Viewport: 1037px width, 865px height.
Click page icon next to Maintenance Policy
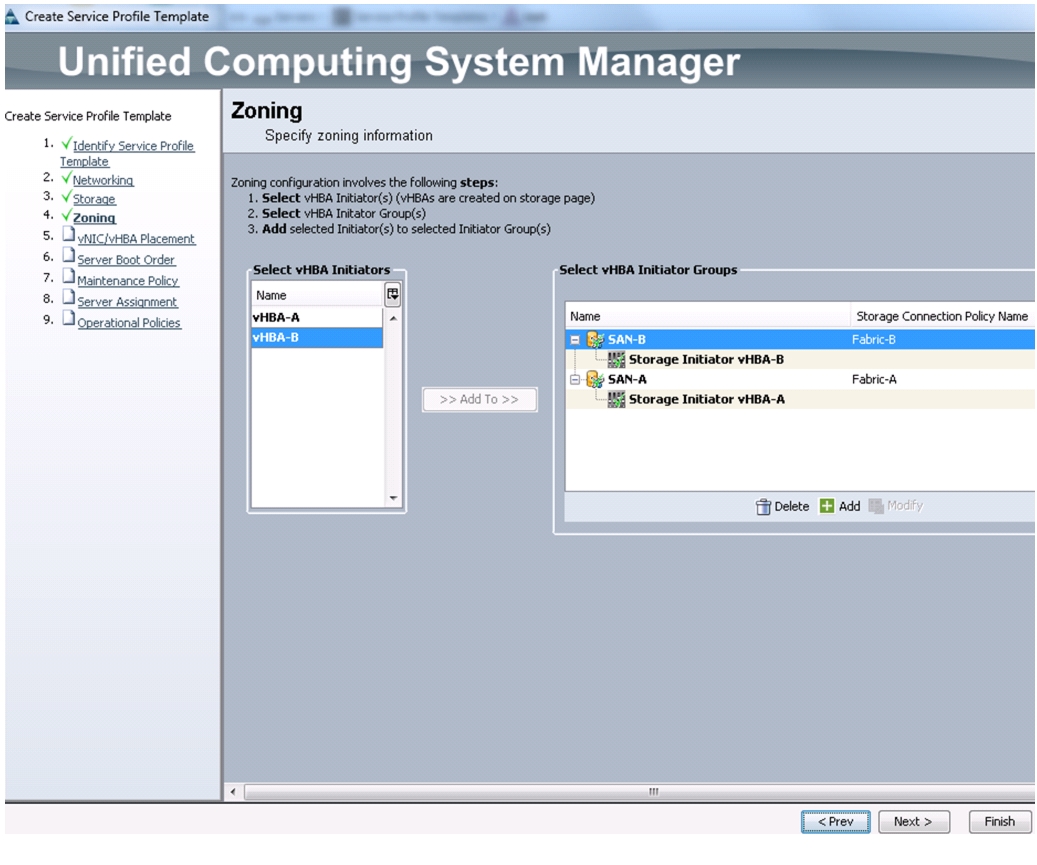point(69,276)
